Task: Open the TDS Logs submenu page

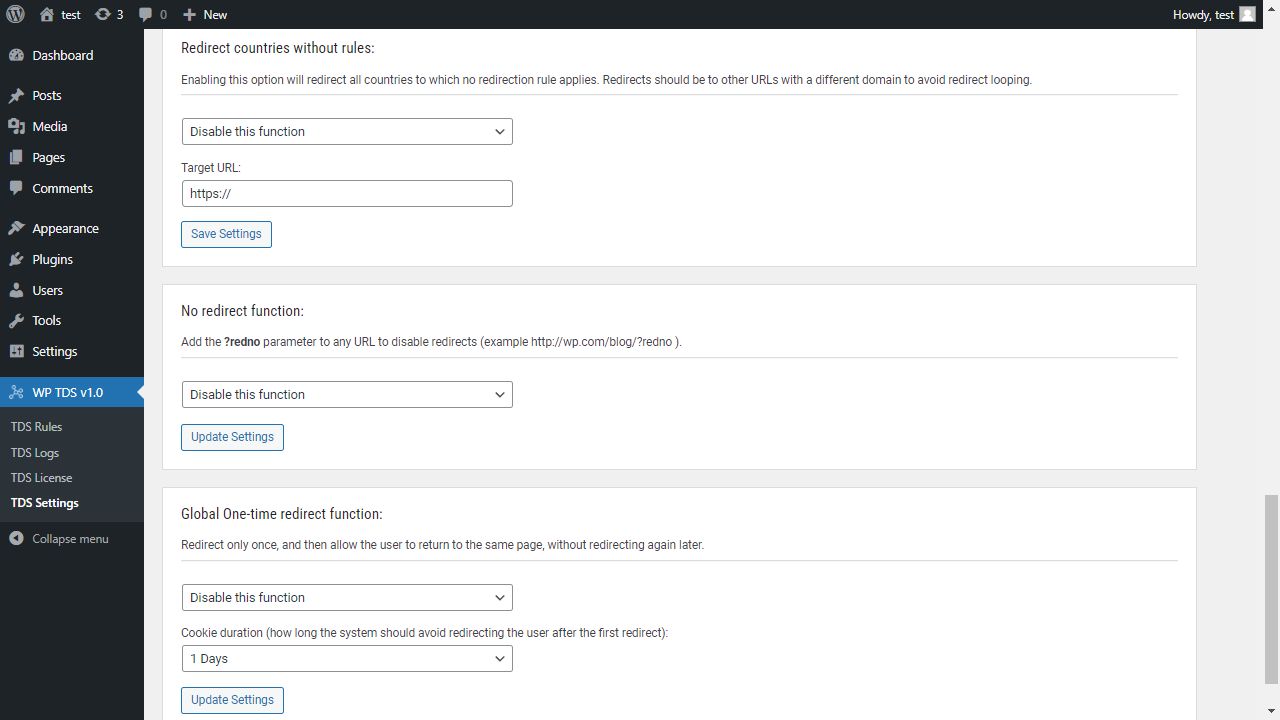Action: point(35,452)
